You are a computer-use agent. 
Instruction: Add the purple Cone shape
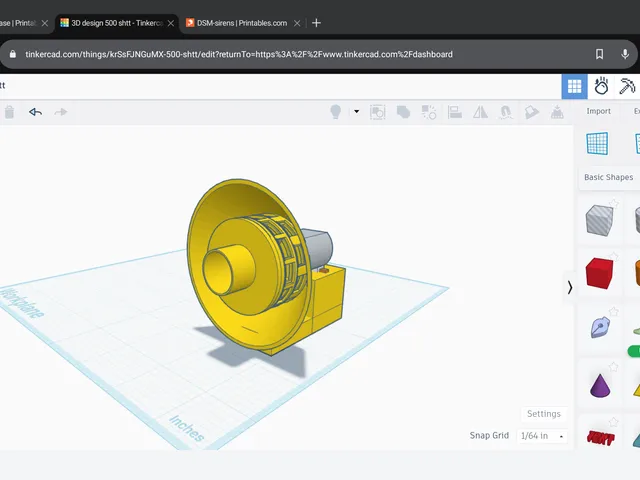coord(600,385)
